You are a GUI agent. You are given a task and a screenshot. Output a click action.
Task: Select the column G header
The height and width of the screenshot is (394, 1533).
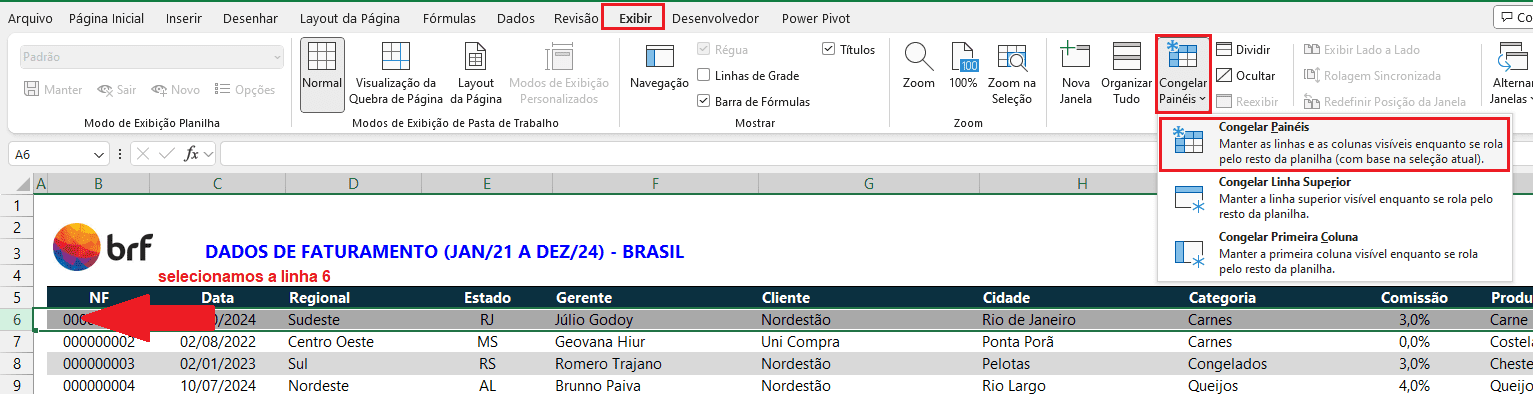pos(869,184)
